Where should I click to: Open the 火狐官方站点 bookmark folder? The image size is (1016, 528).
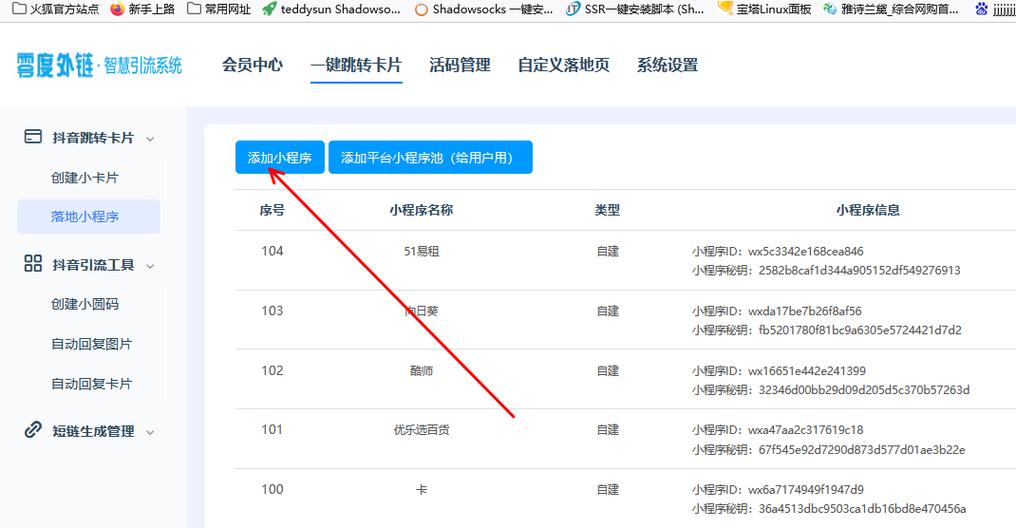[x=56, y=9]
